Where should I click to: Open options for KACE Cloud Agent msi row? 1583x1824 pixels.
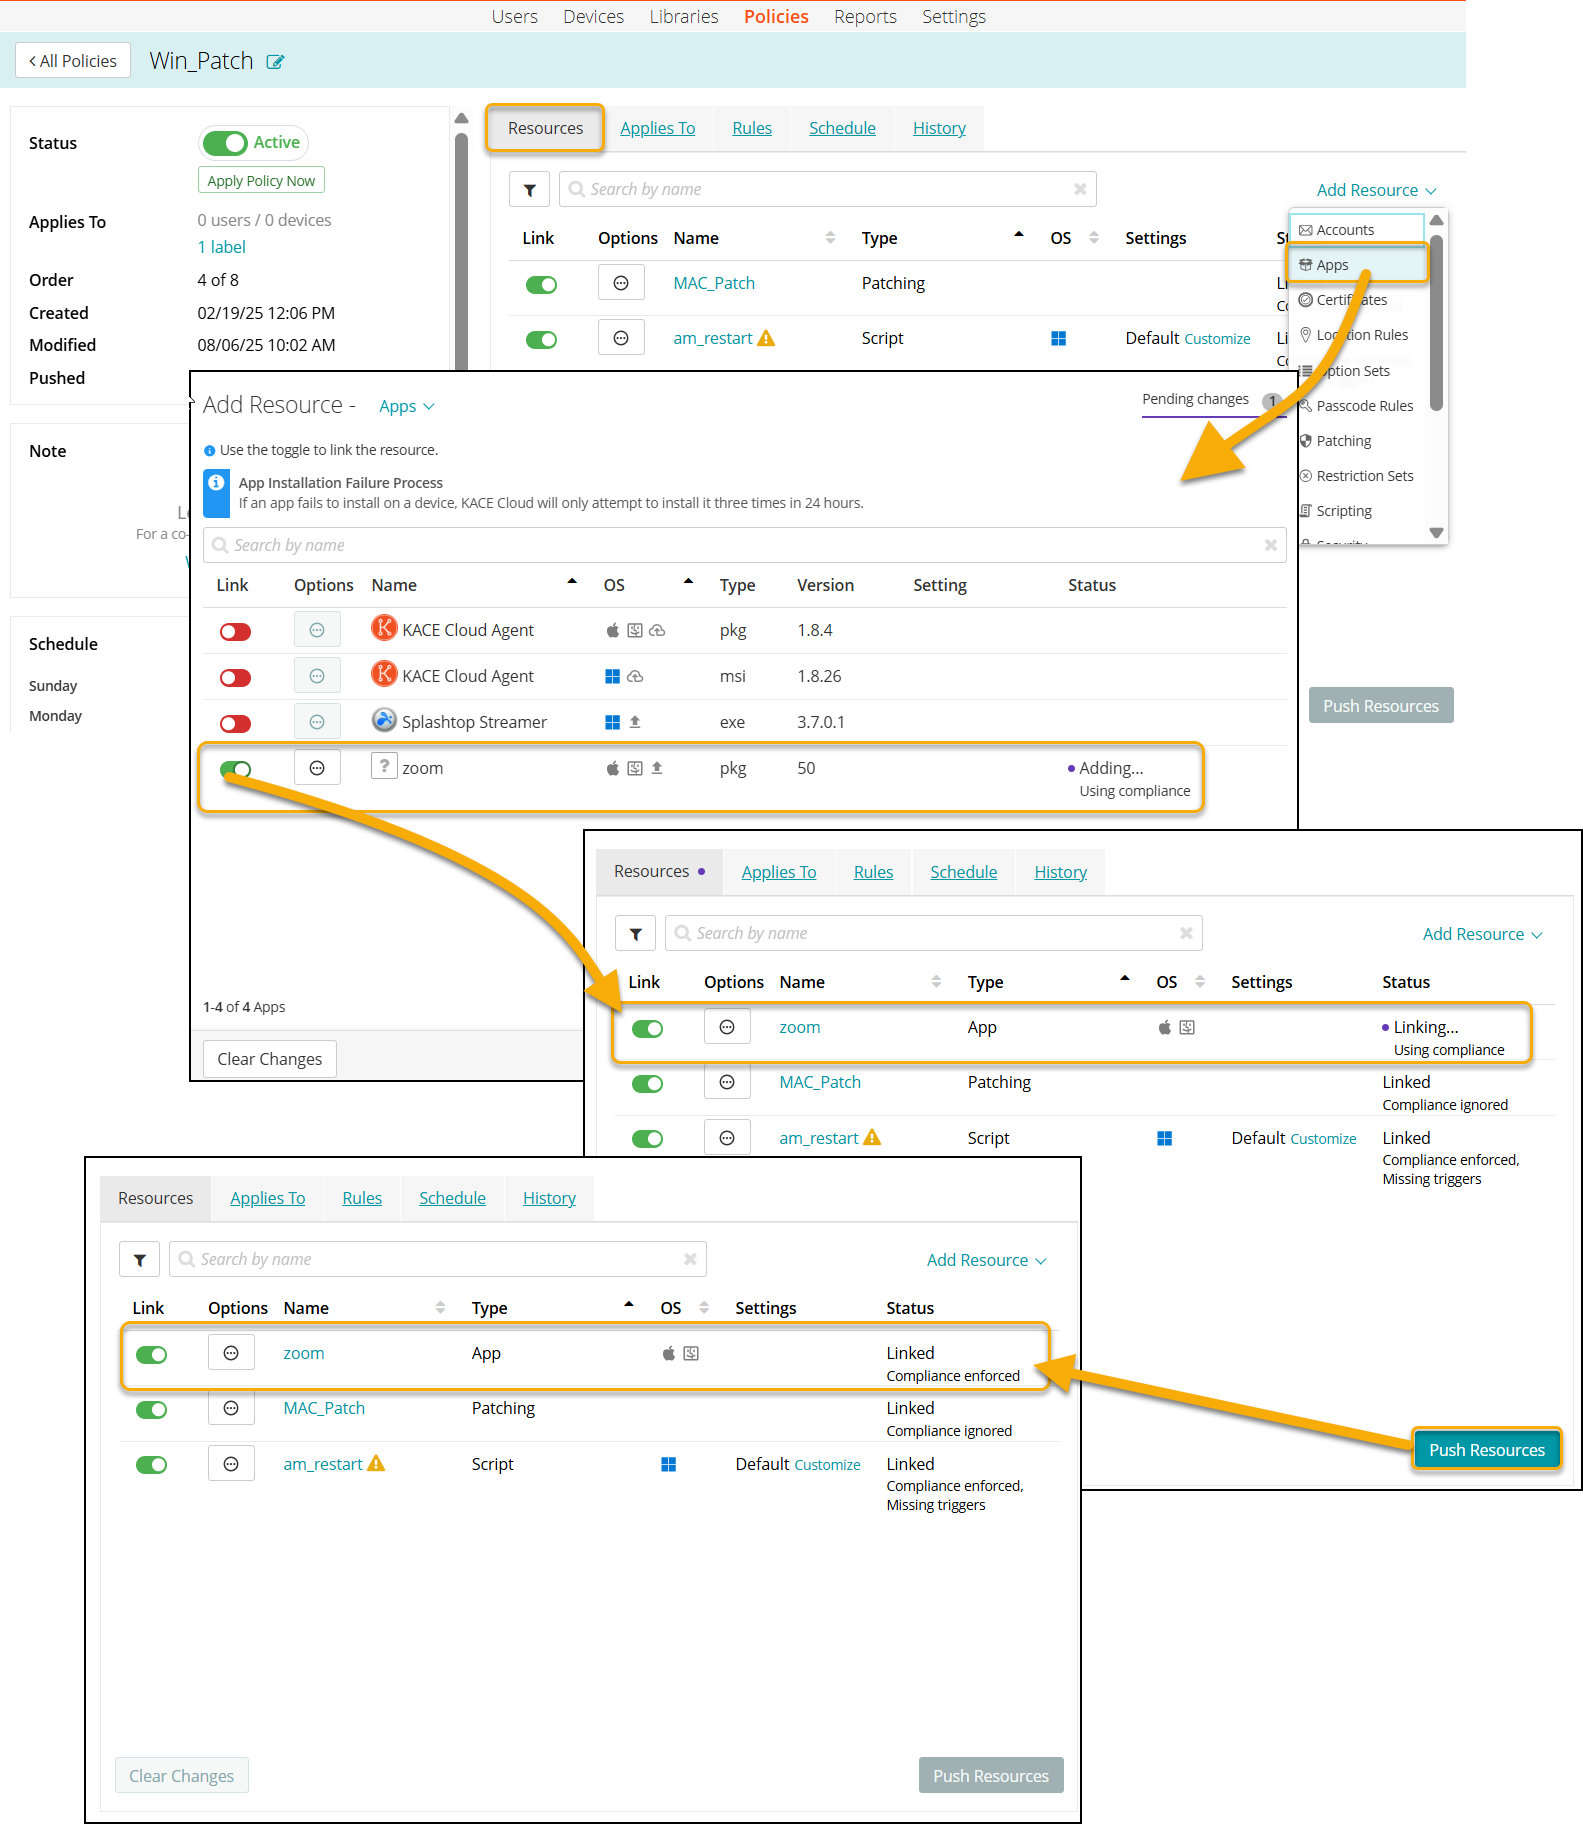[317, 676]
